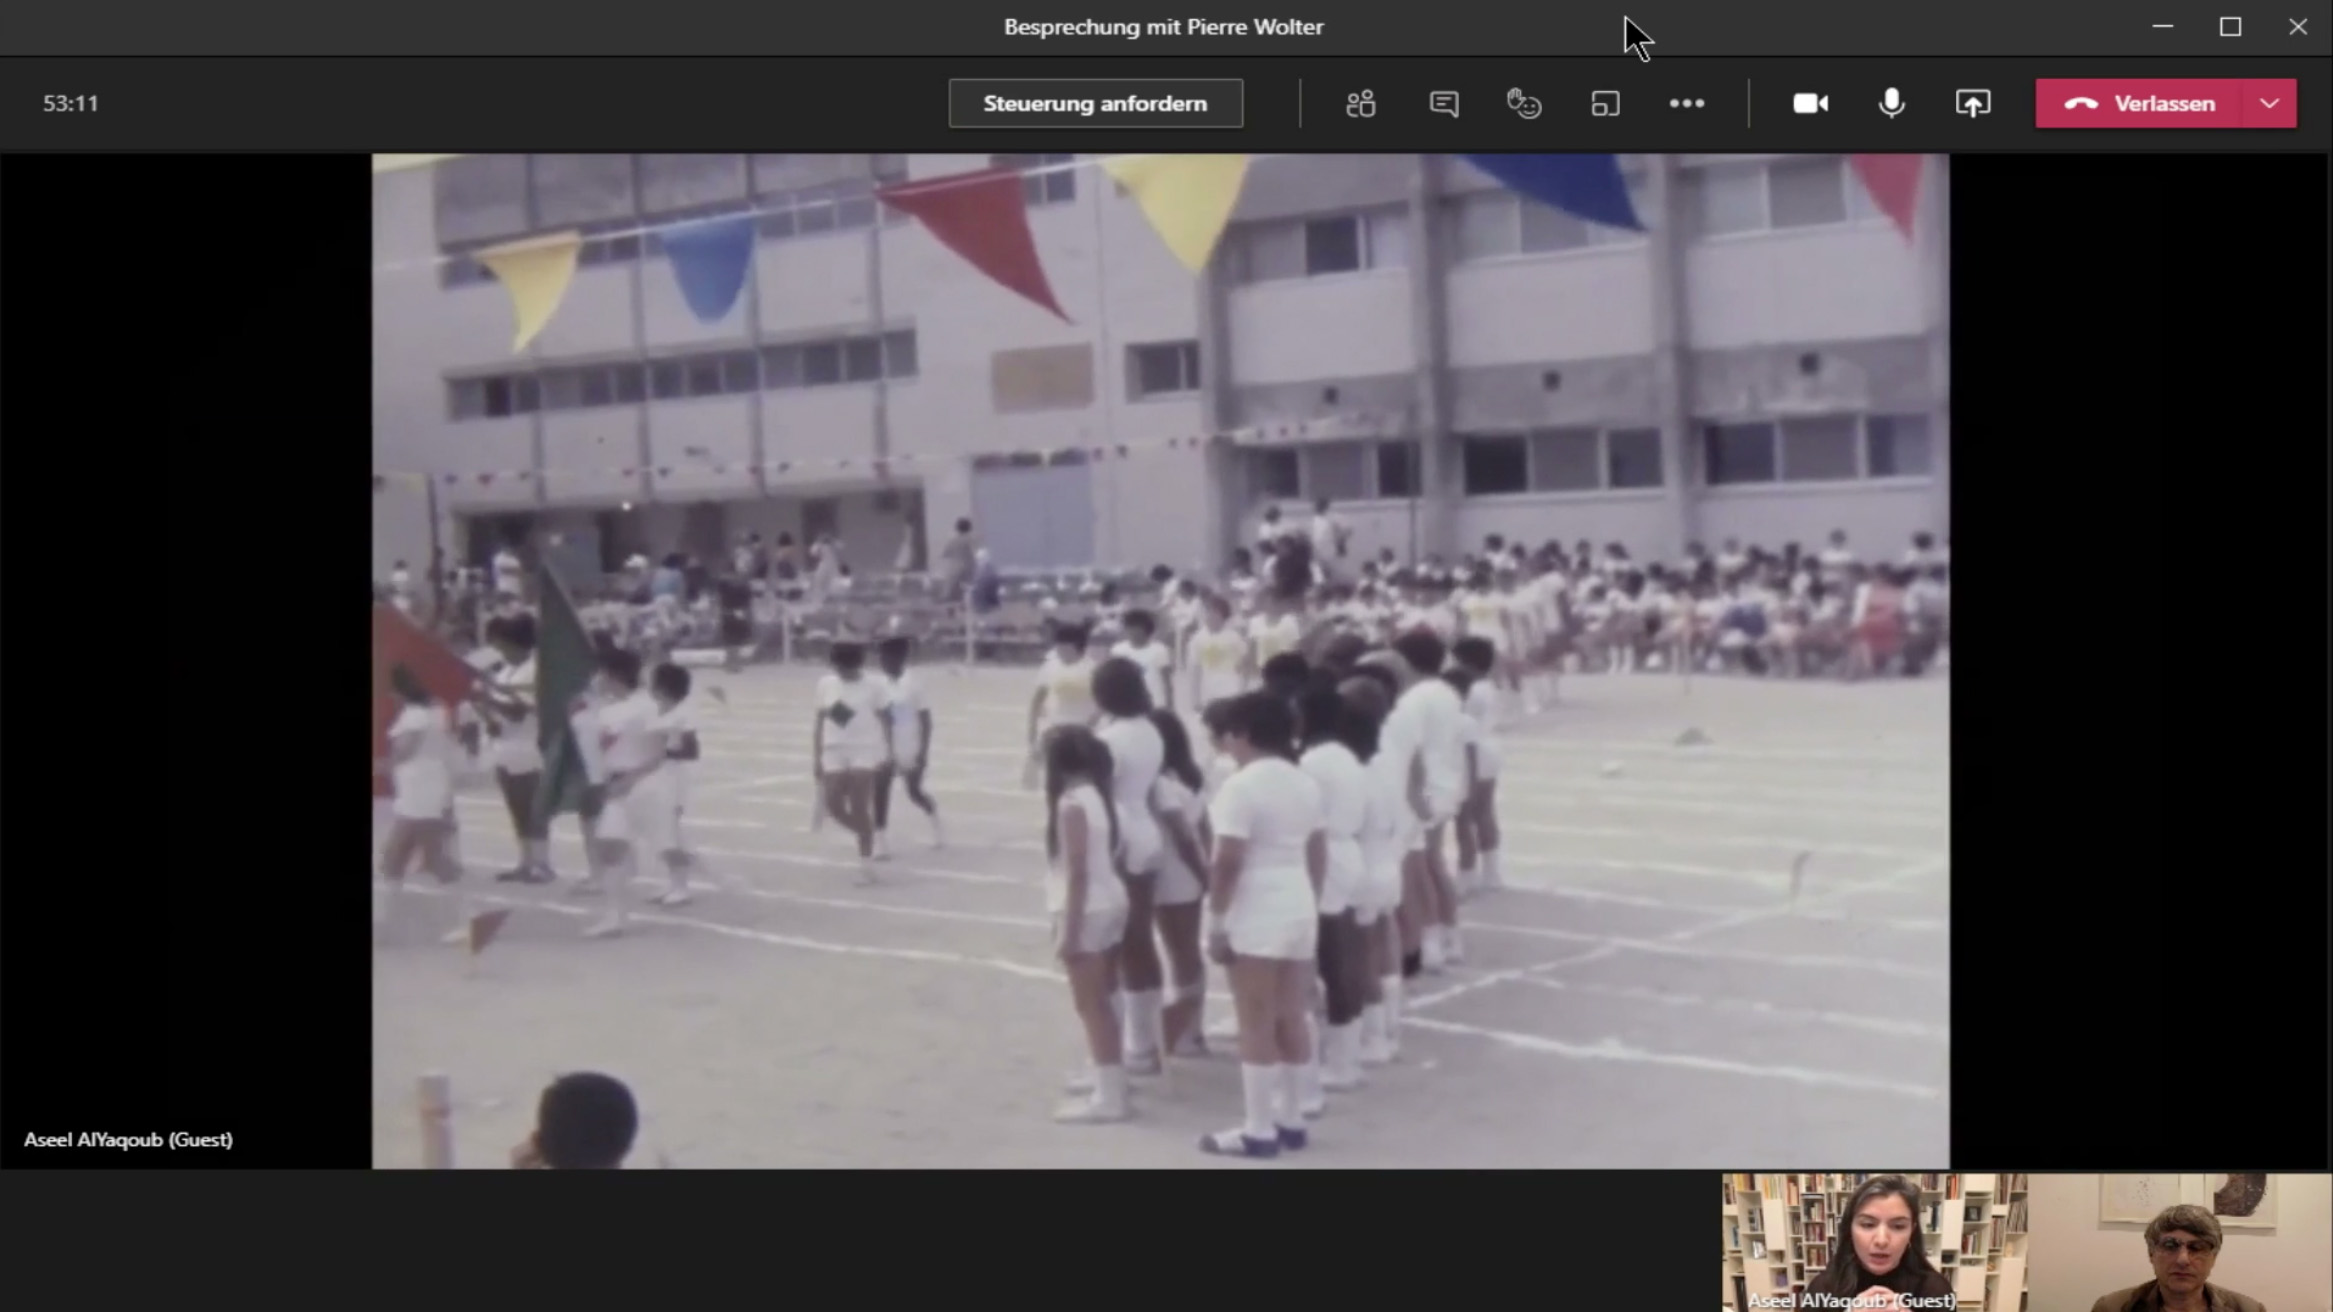
Task: Click the Aseel AlYaqoub (Guest) presenter label
Action: [x=128, y=1140]
